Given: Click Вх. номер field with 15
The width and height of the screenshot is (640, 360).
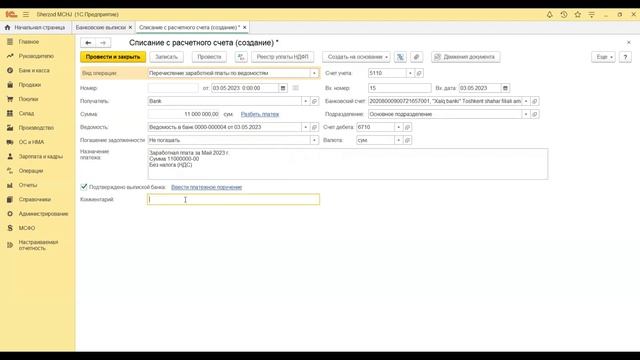Looking at the screenshot, I should 399,88.
